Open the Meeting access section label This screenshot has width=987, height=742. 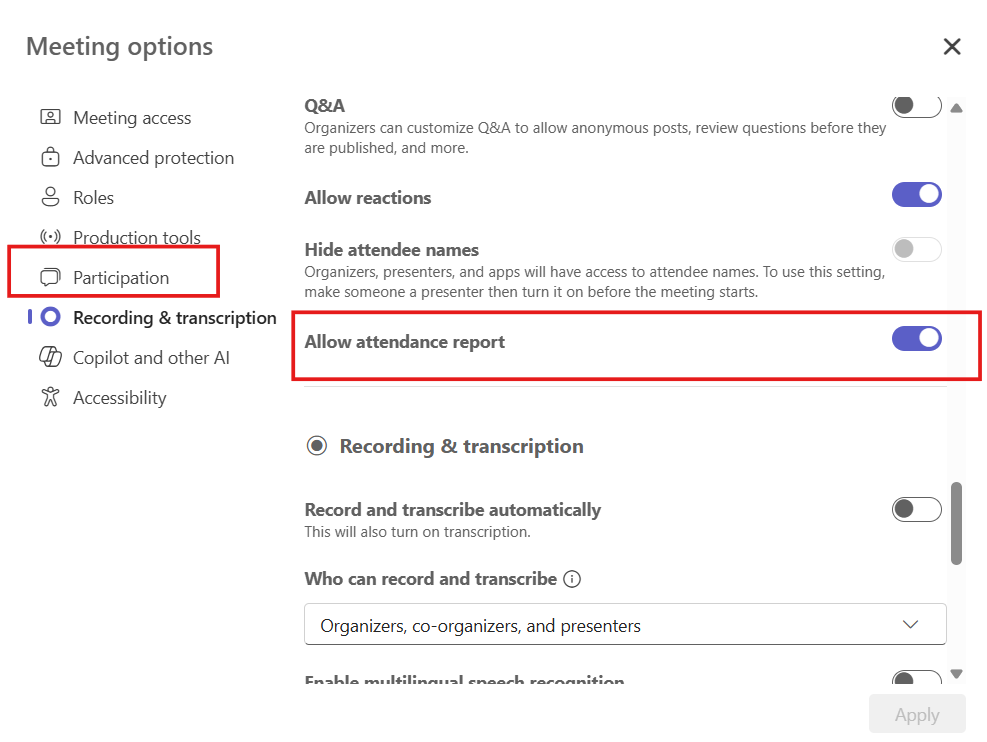[131, 117]
